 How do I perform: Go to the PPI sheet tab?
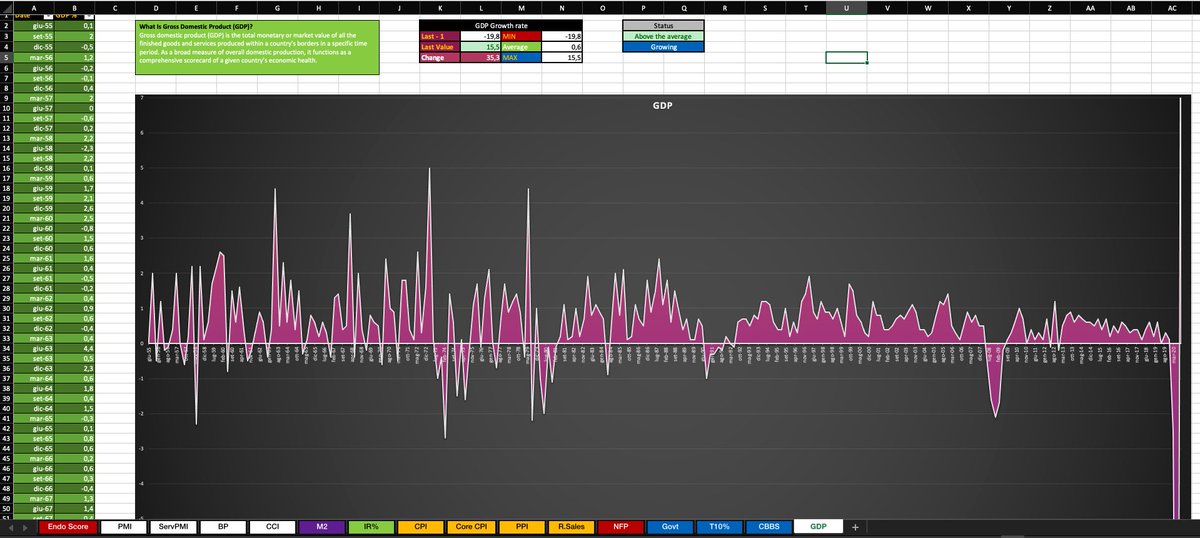[520, 526]
